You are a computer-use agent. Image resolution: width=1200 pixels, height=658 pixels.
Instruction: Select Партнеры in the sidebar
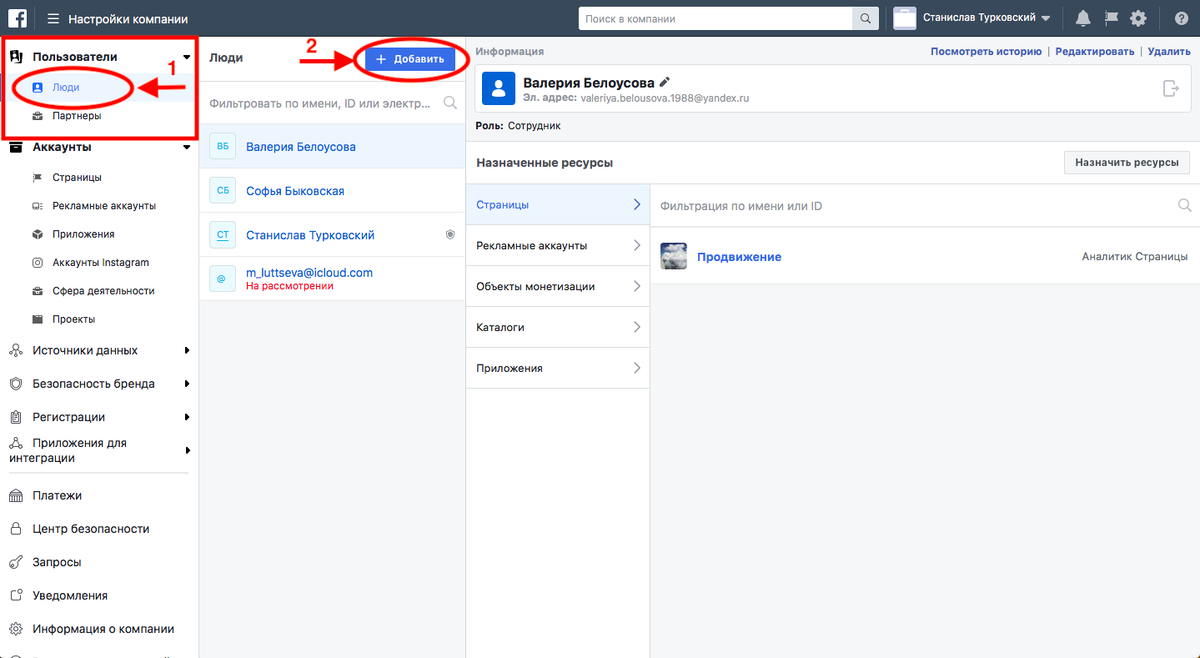[77, 116]
